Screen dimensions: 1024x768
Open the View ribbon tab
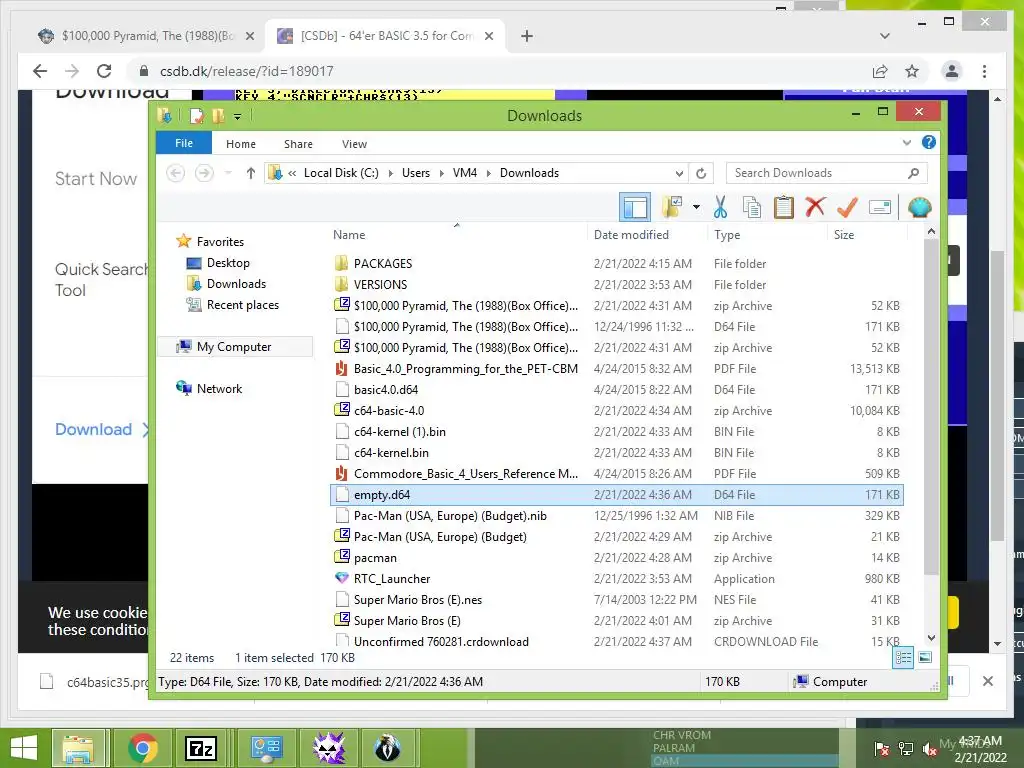point(354,144)
